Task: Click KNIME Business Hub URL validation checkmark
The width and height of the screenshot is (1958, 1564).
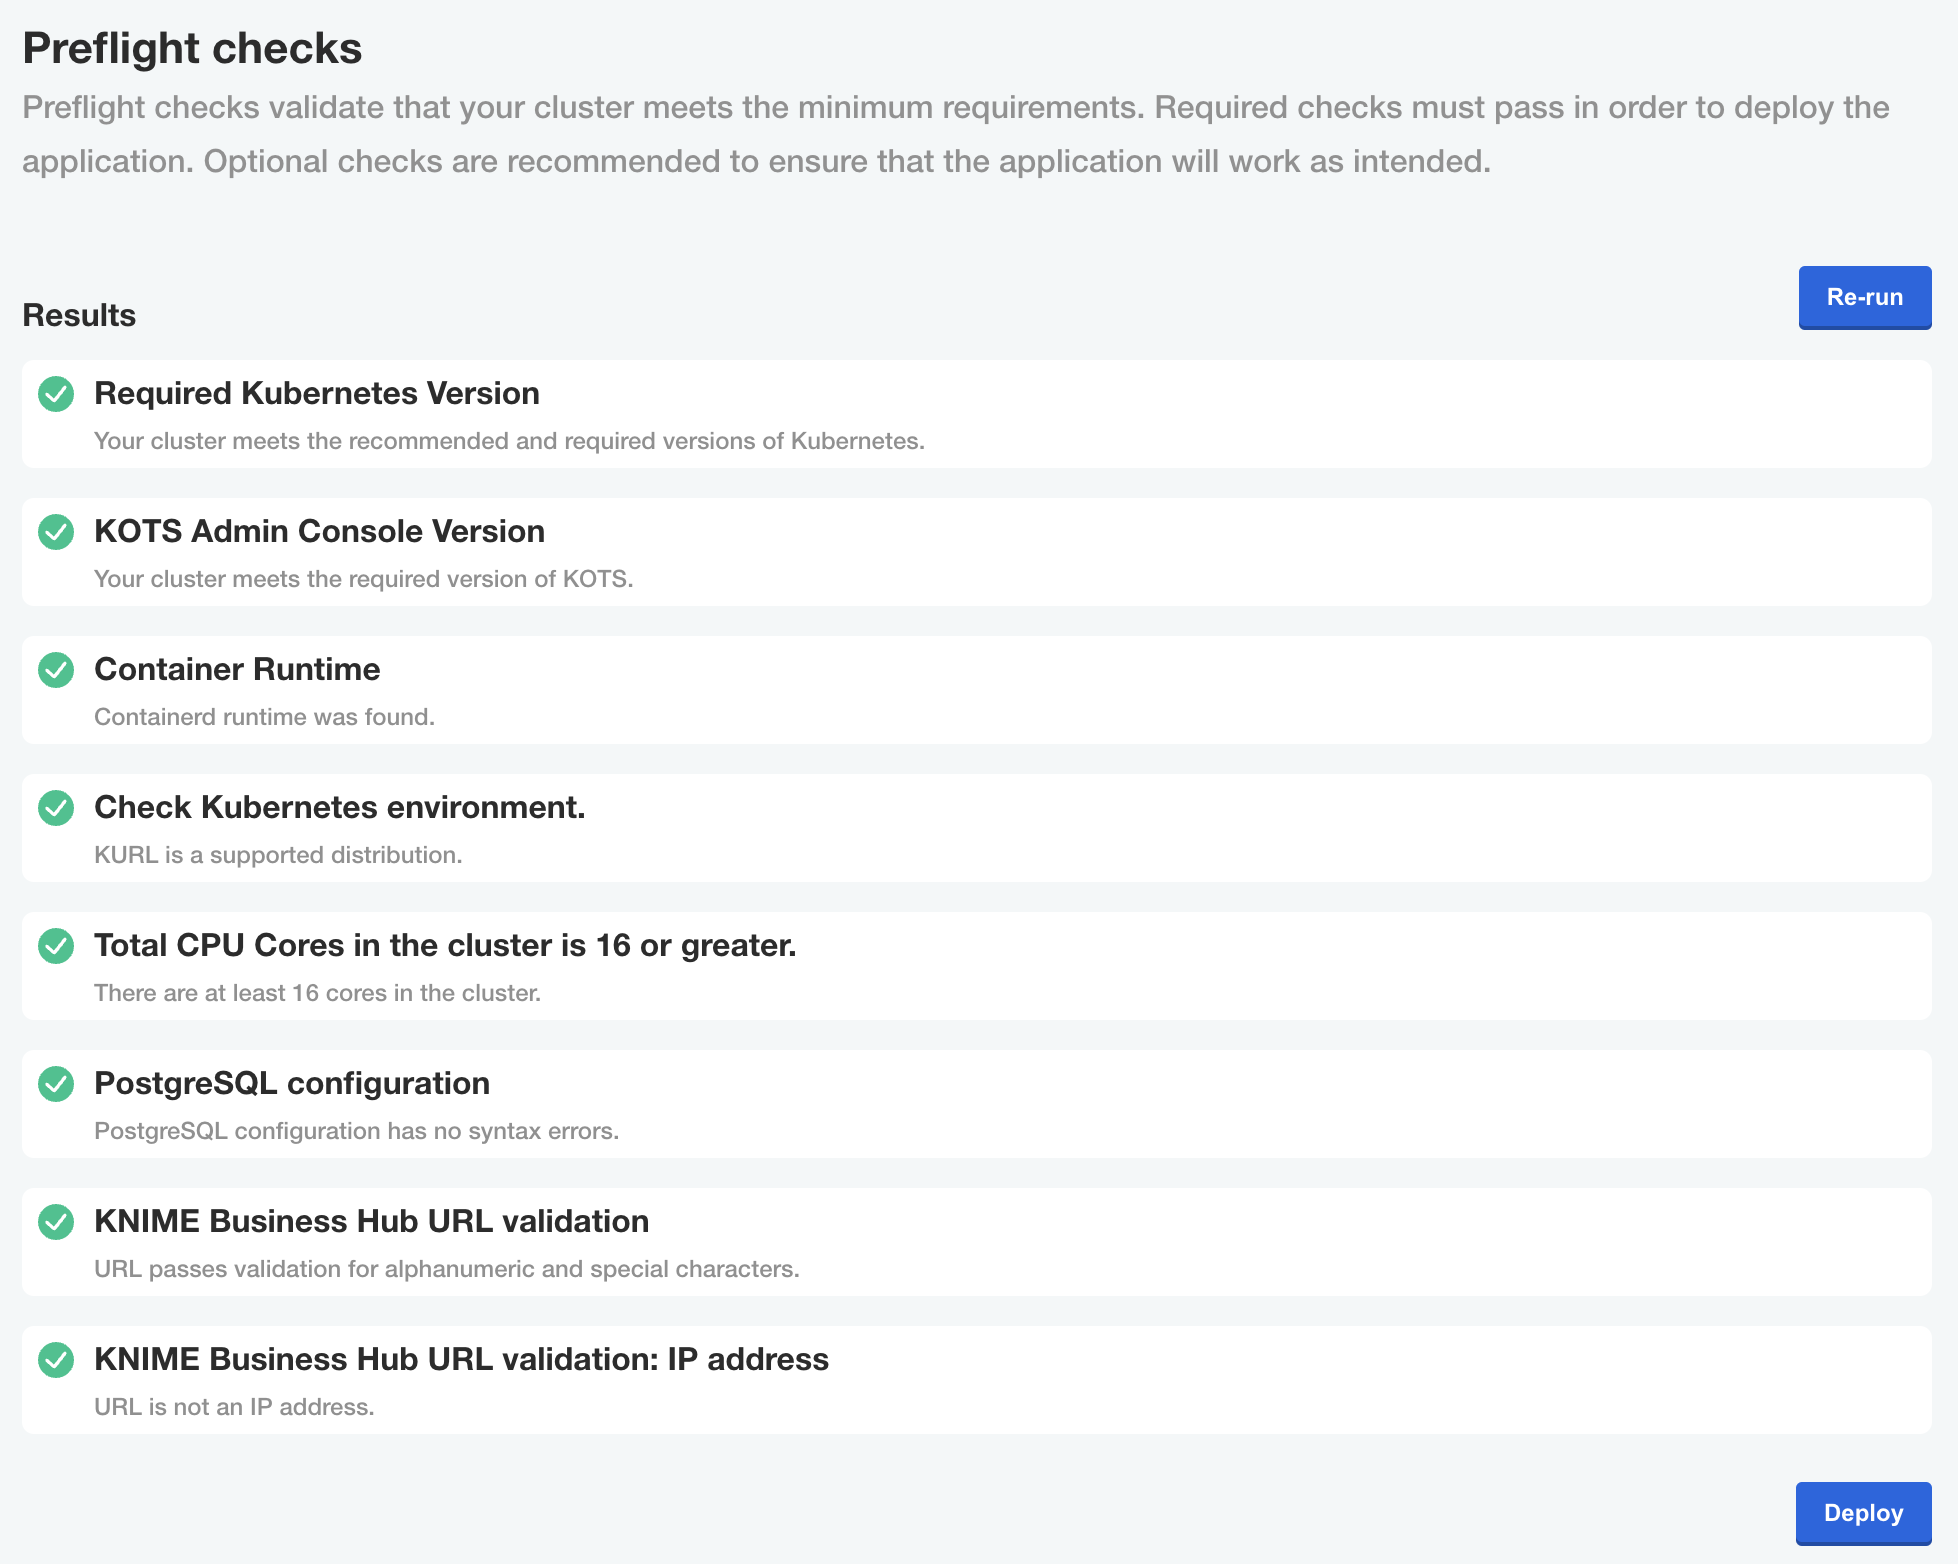Action: coord(56,1222)
